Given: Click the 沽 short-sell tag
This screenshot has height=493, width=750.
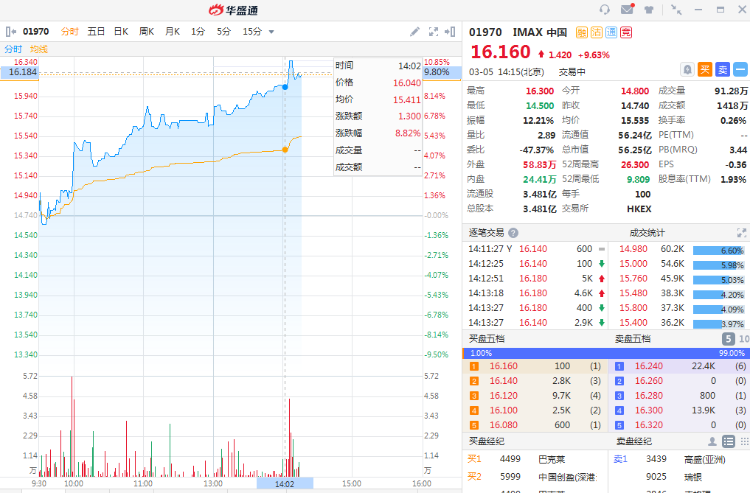Looking at the screenshot, I should pos(596,32).
